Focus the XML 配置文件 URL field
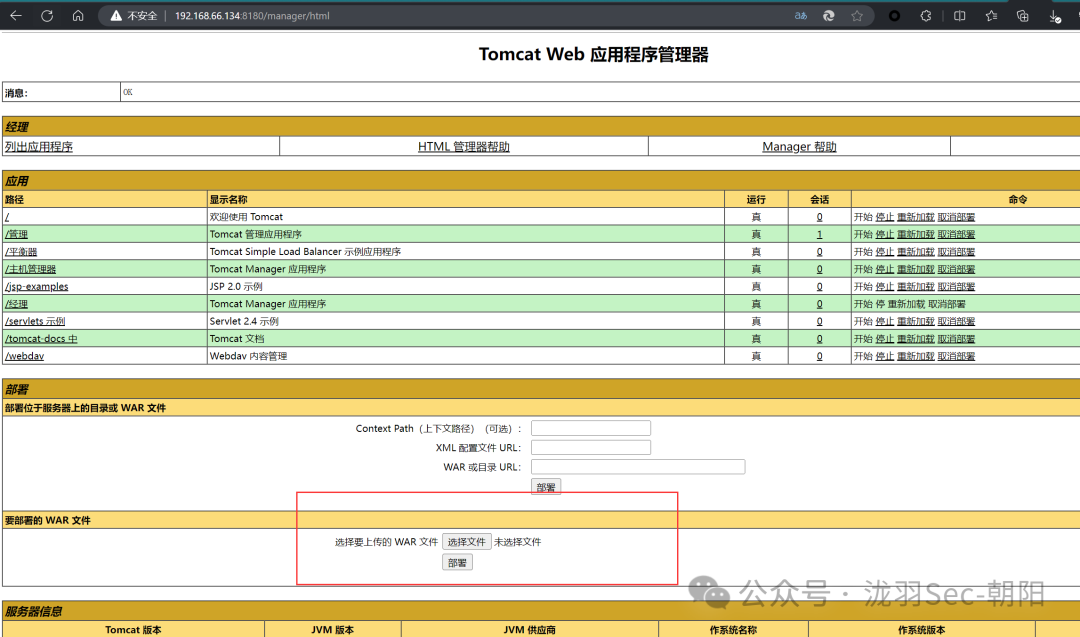The height and width of the screenshot is (637, 1080). tap(591, 448)
